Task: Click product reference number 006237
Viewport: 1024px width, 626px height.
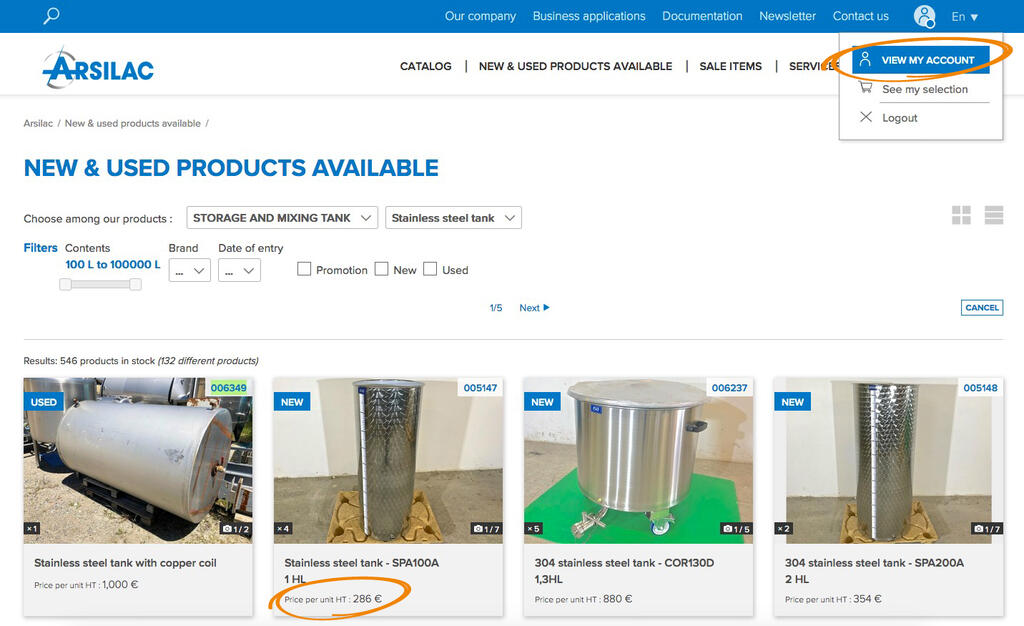Action: pyautogui.click(x=729, y=388)
